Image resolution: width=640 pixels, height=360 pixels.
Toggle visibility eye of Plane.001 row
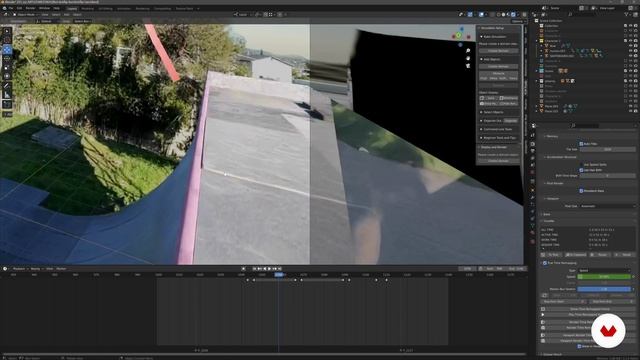pos(631,106)
